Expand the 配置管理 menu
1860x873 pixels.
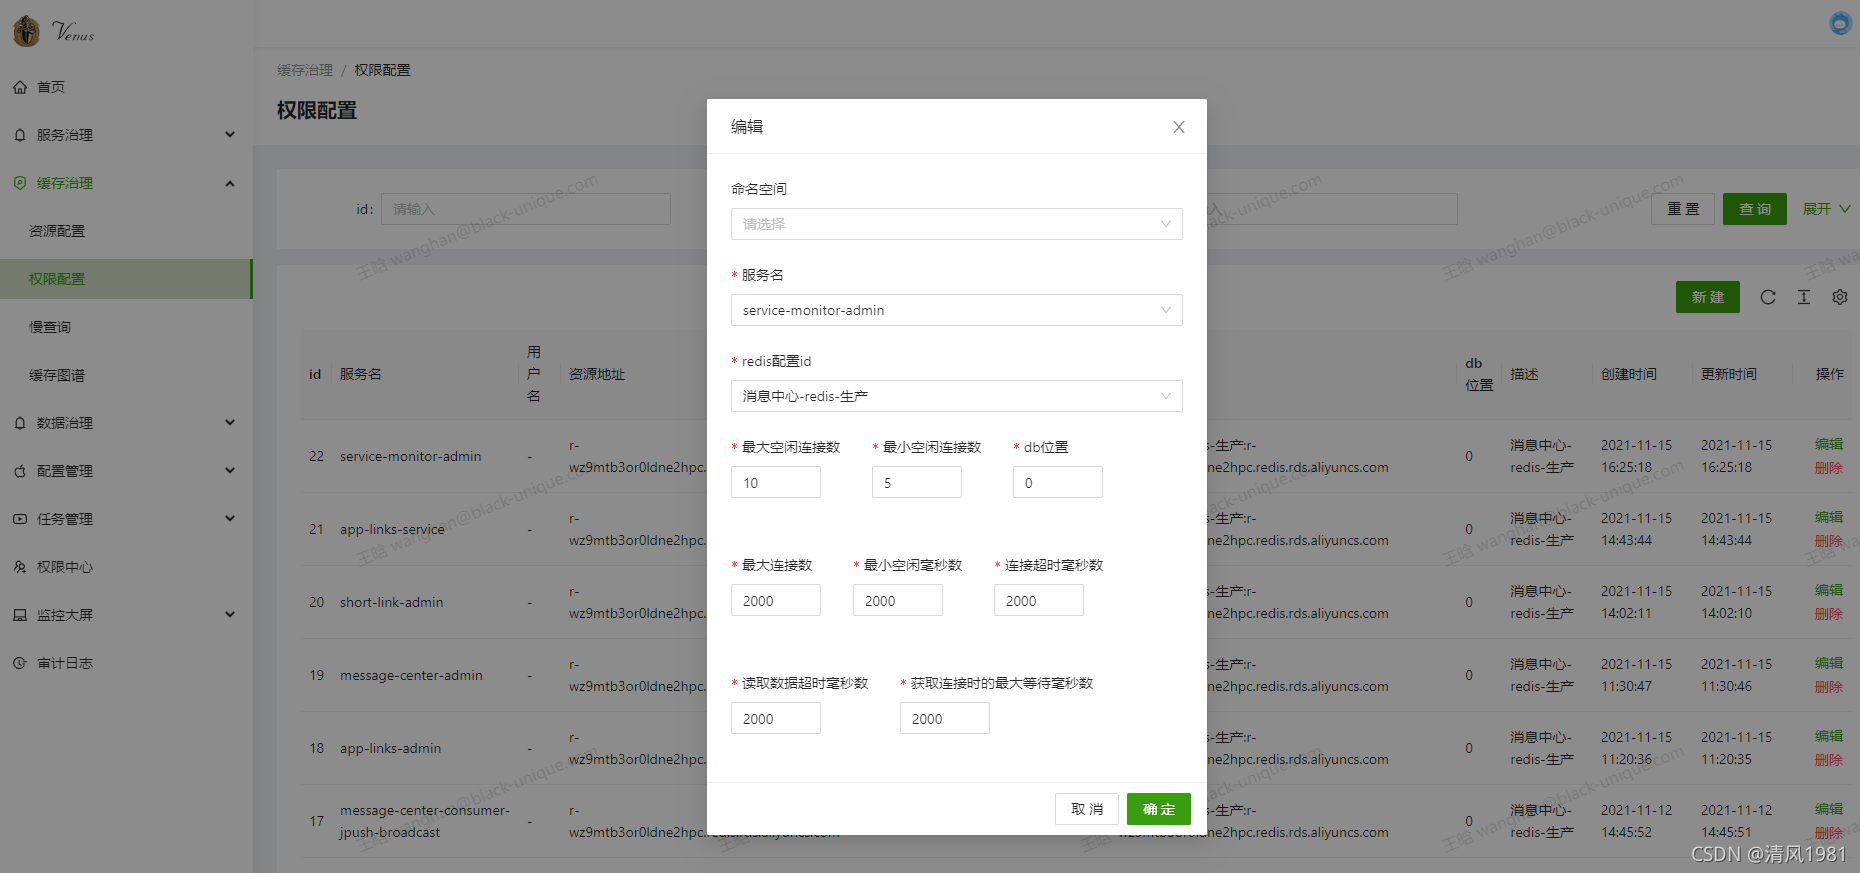230,471
